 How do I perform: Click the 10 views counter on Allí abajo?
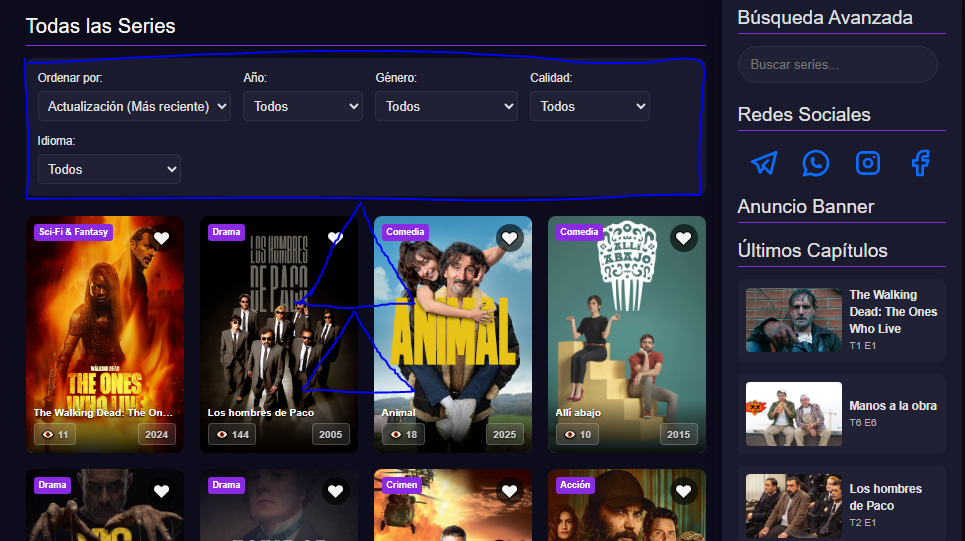click(x=577, y=435)
